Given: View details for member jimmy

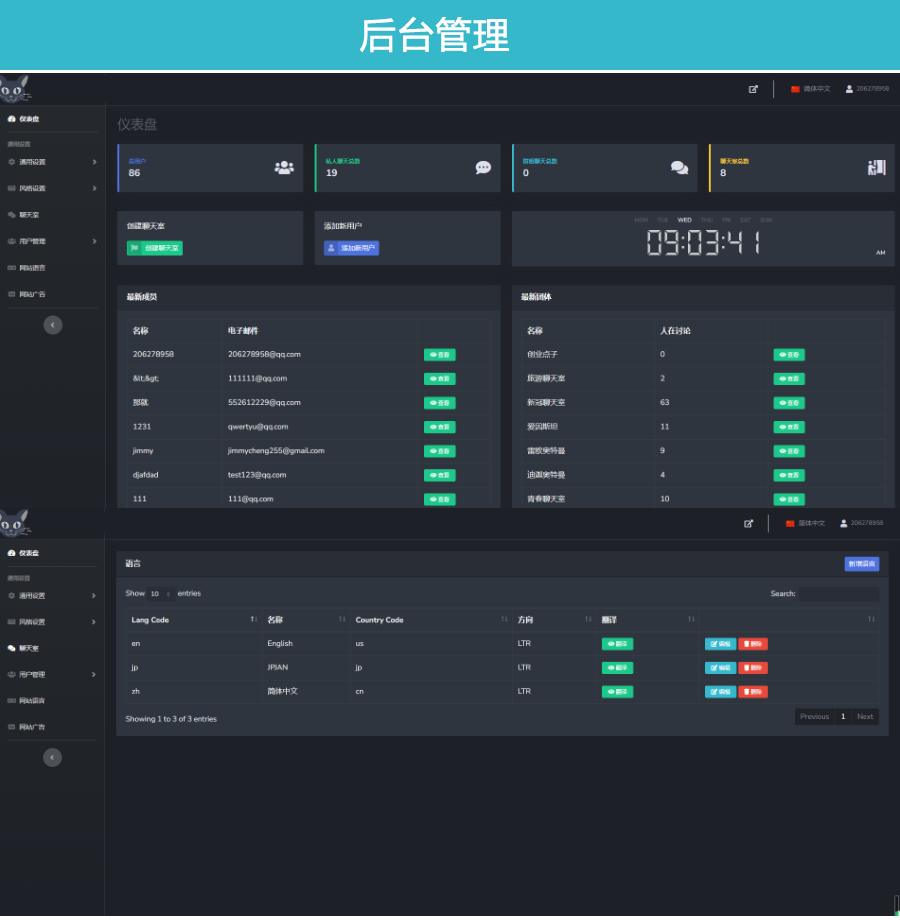Looking at the screenshot, I should click(439, 451).
